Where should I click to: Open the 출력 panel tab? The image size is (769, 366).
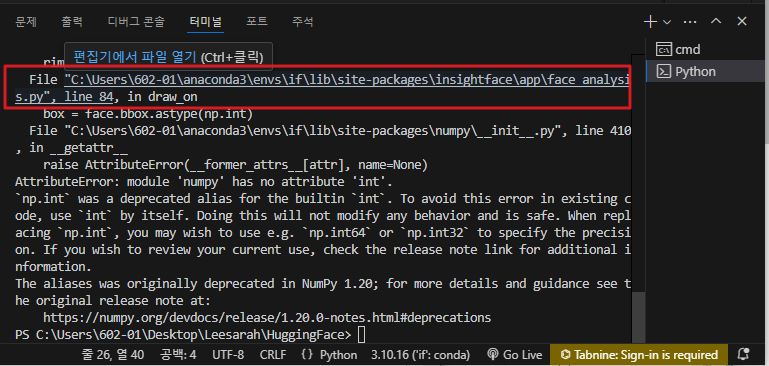pyautogui.click(x=72, y=22)
